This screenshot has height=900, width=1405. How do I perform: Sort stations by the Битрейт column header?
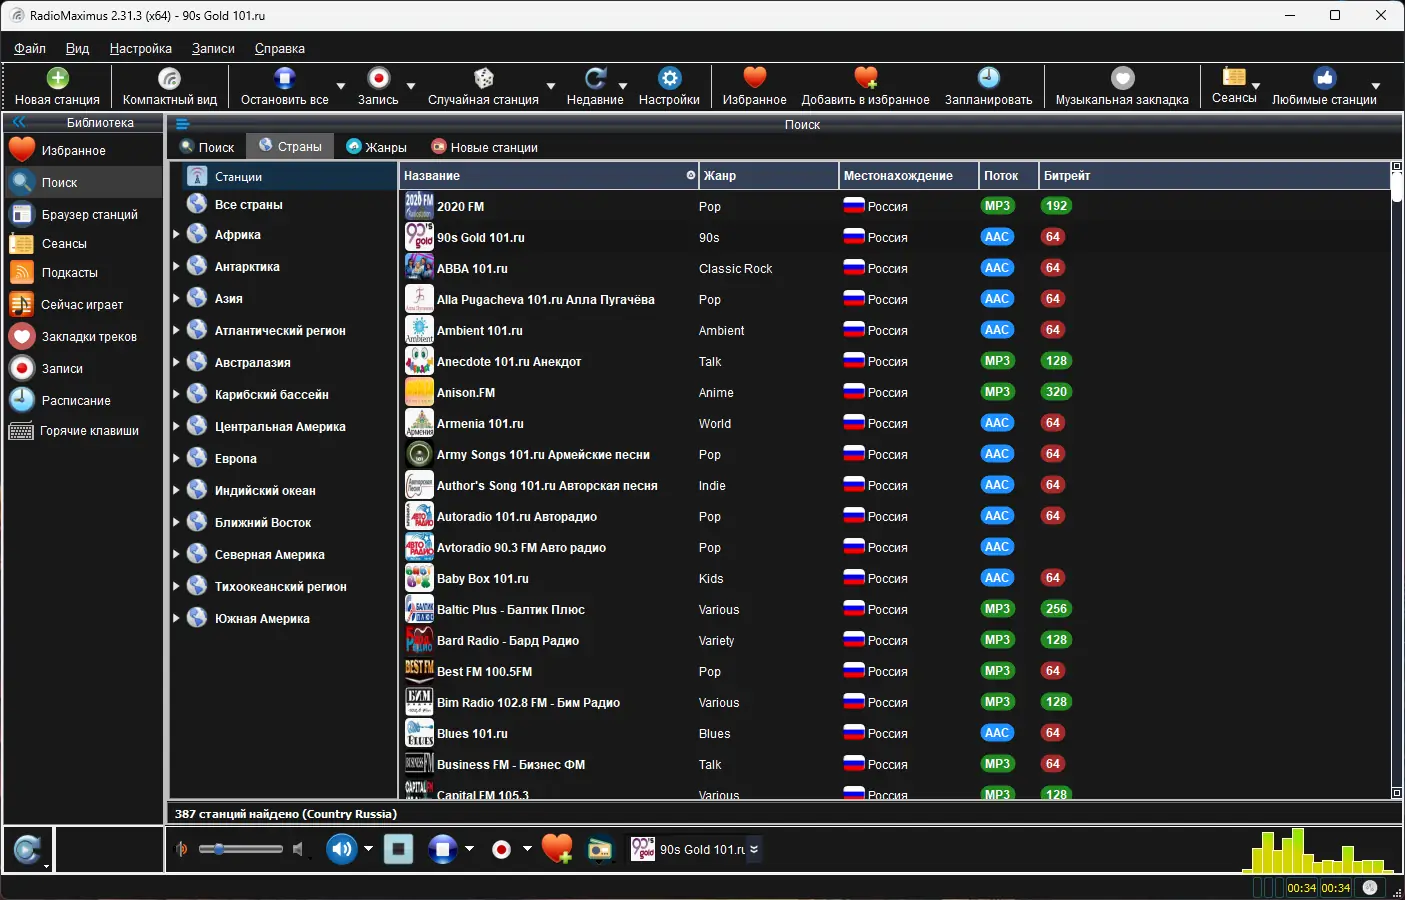(x=1214, y=176)
